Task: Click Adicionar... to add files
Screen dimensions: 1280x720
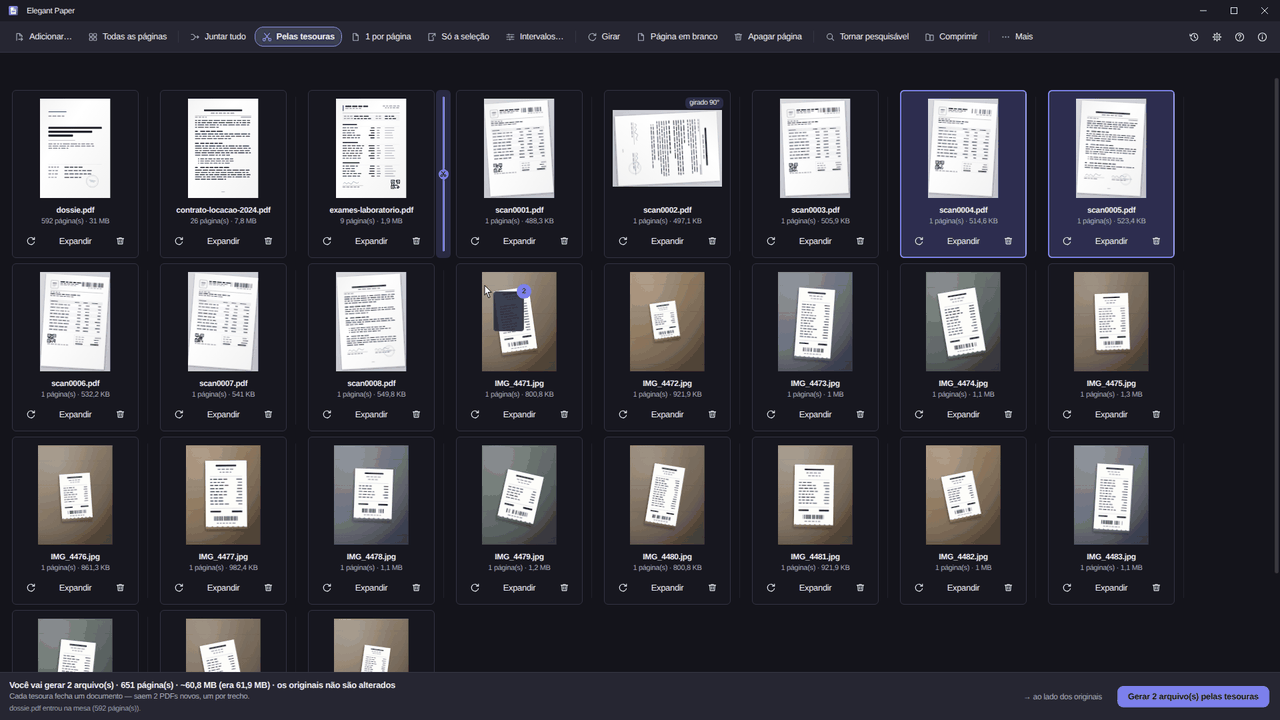Action: (43, 37)
